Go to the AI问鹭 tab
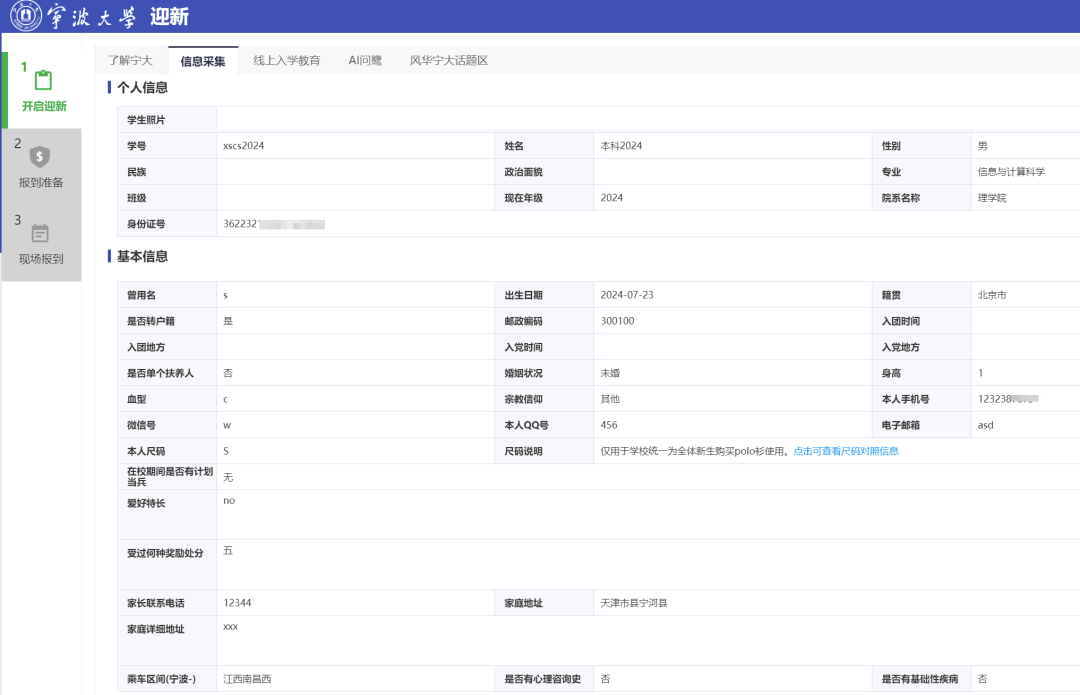 (365, 61)
